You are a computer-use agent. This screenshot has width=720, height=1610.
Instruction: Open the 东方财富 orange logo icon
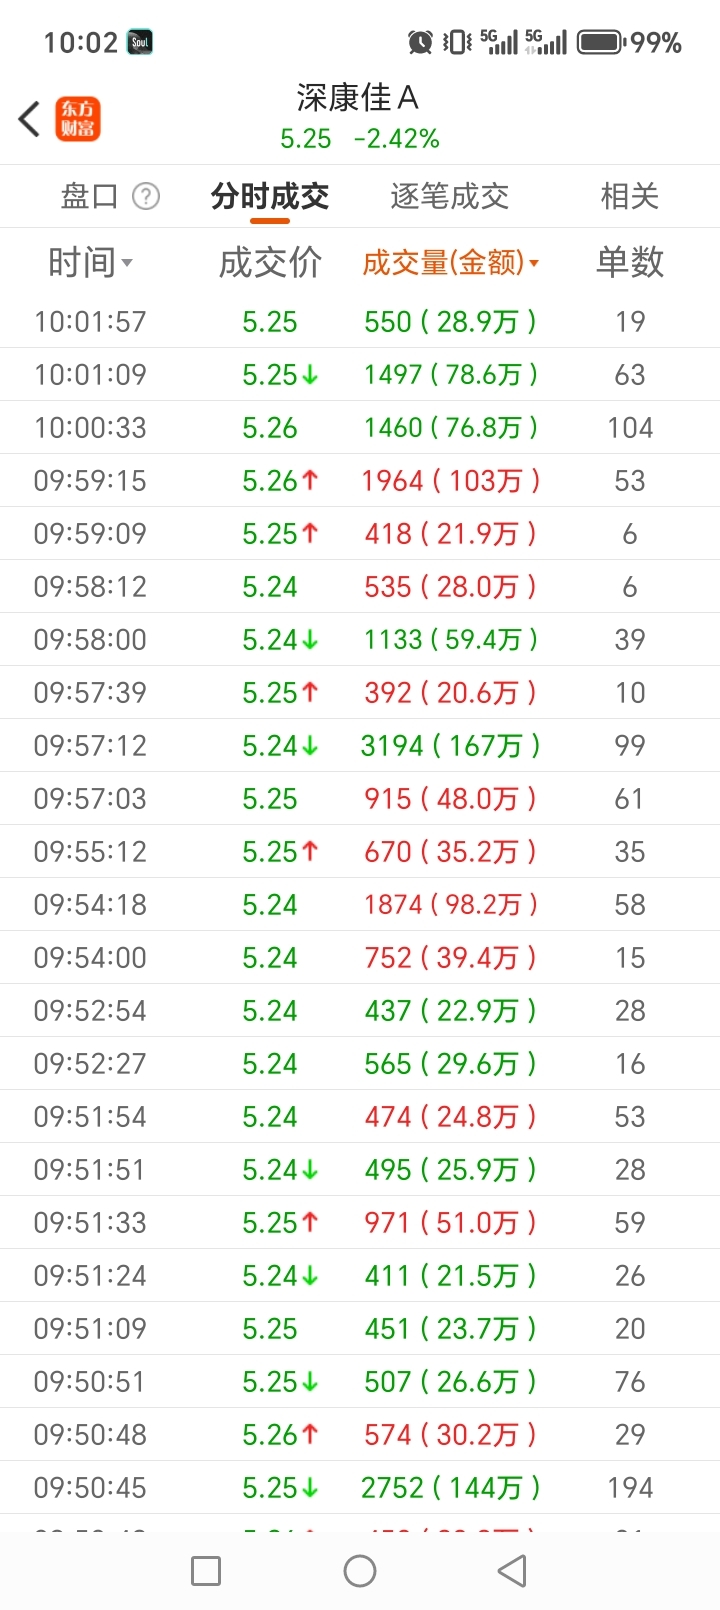pos(78,119)
